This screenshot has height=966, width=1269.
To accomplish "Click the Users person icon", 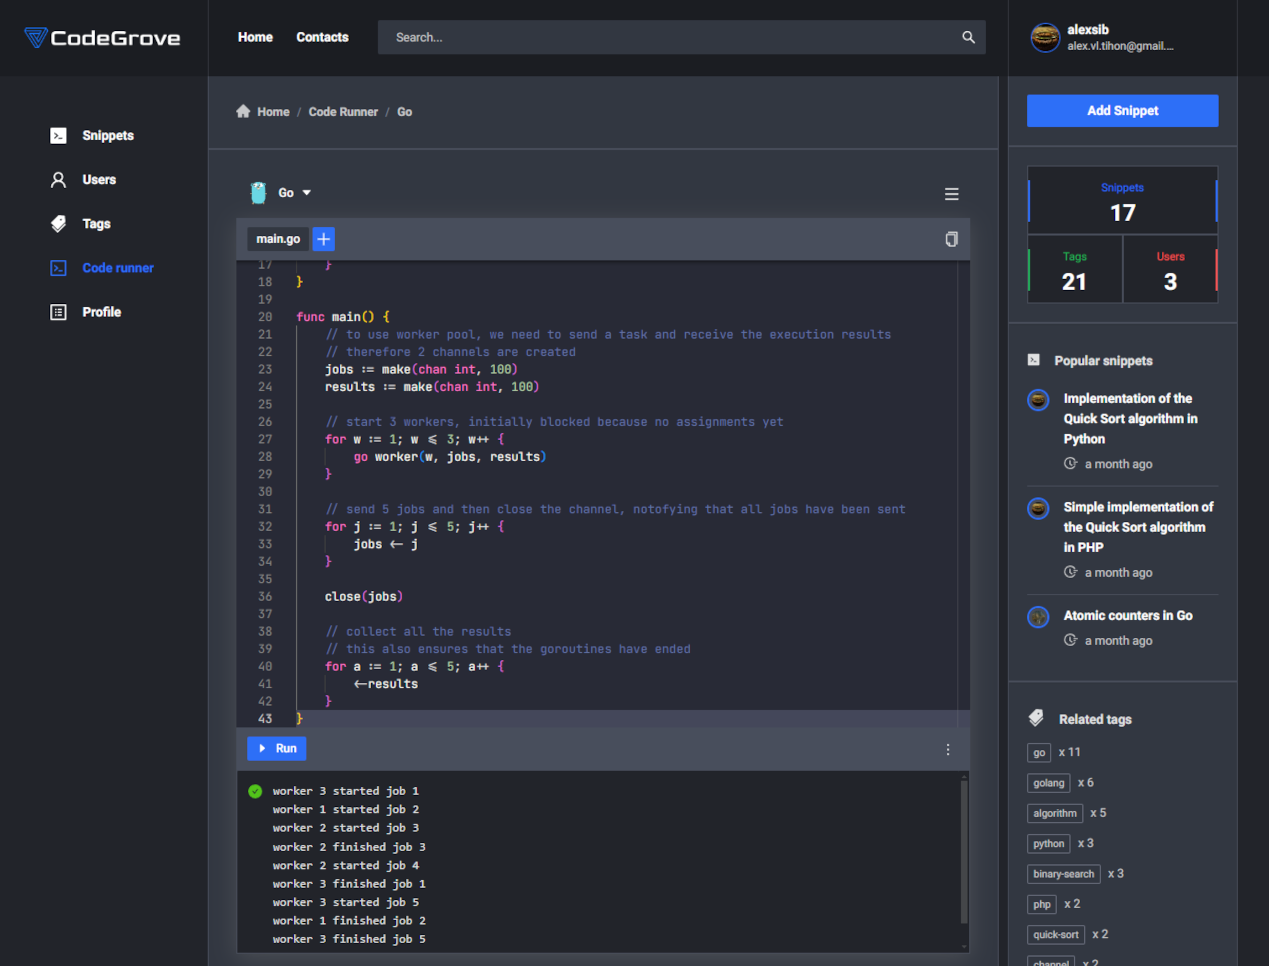I will point(58,180).
